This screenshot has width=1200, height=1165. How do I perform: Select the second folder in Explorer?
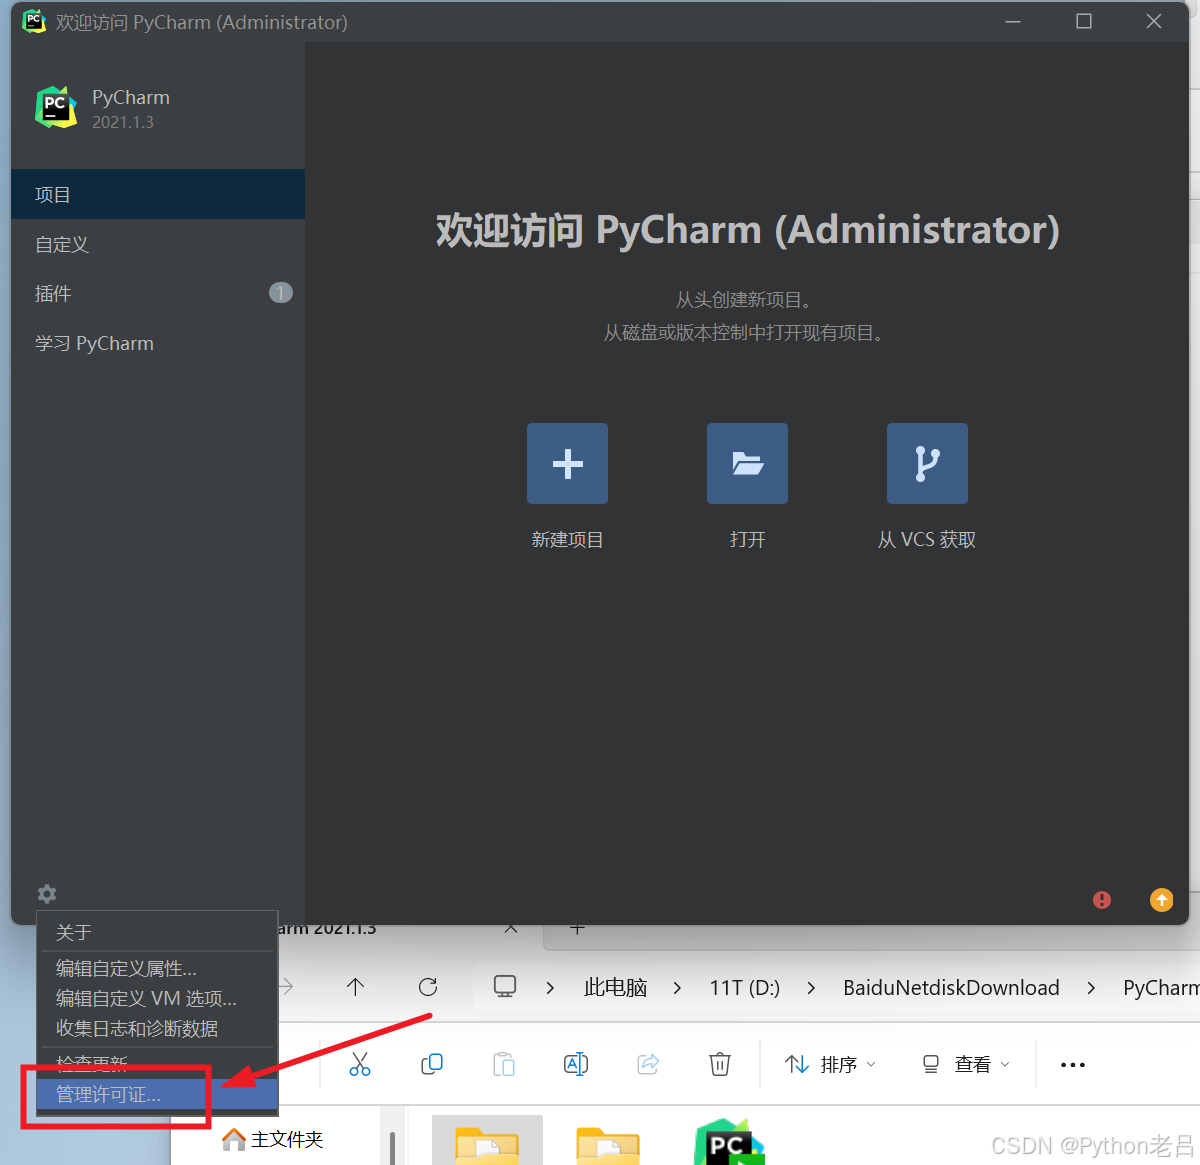pos(608,1144)
